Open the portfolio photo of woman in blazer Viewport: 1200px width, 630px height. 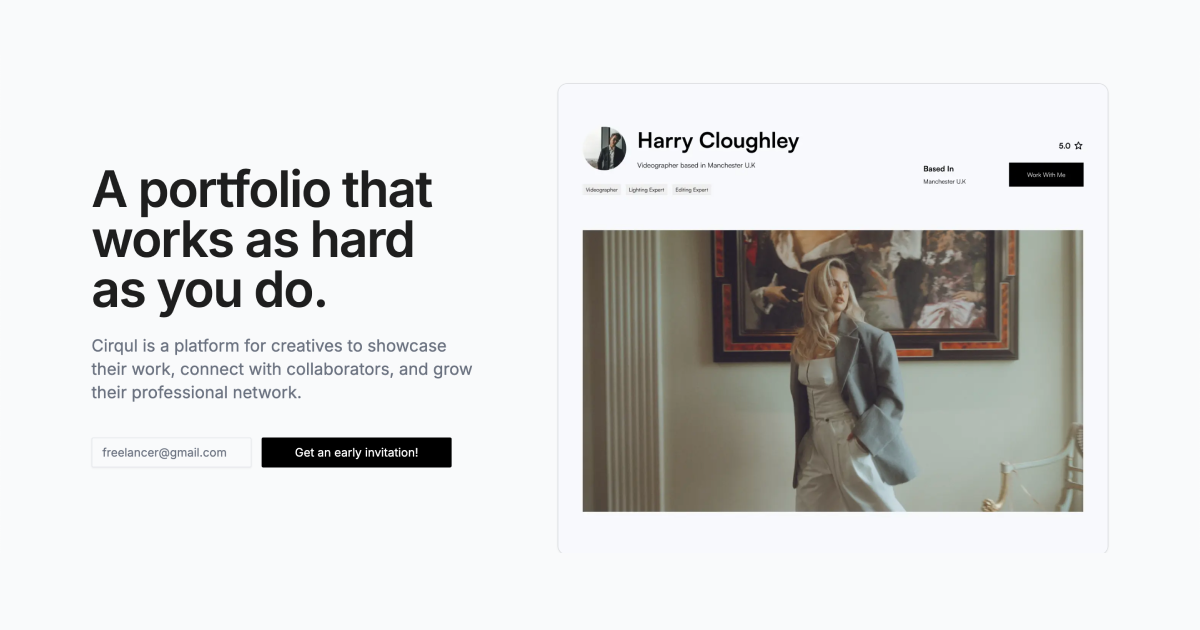(x=833, y=371)
